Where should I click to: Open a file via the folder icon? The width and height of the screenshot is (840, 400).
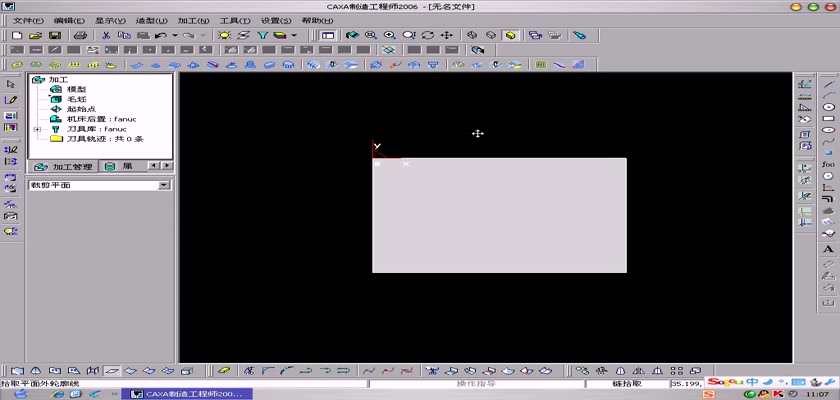35,35
